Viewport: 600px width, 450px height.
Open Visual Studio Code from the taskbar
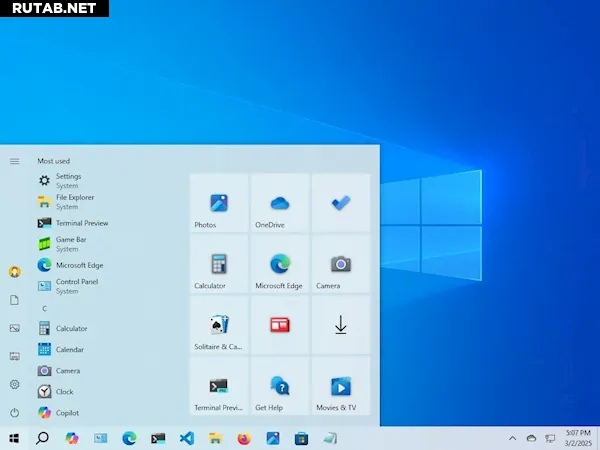pos(186,438)
